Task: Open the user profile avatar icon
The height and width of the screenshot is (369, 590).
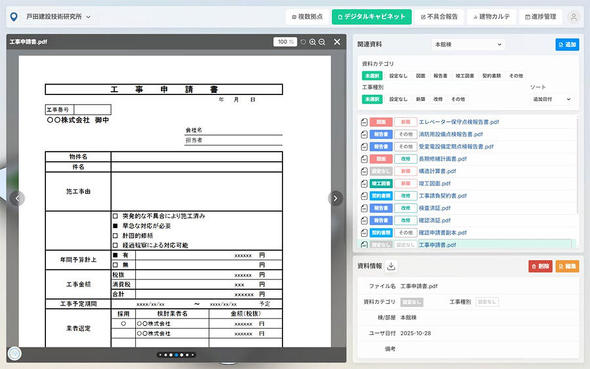Action: (573, 17)
